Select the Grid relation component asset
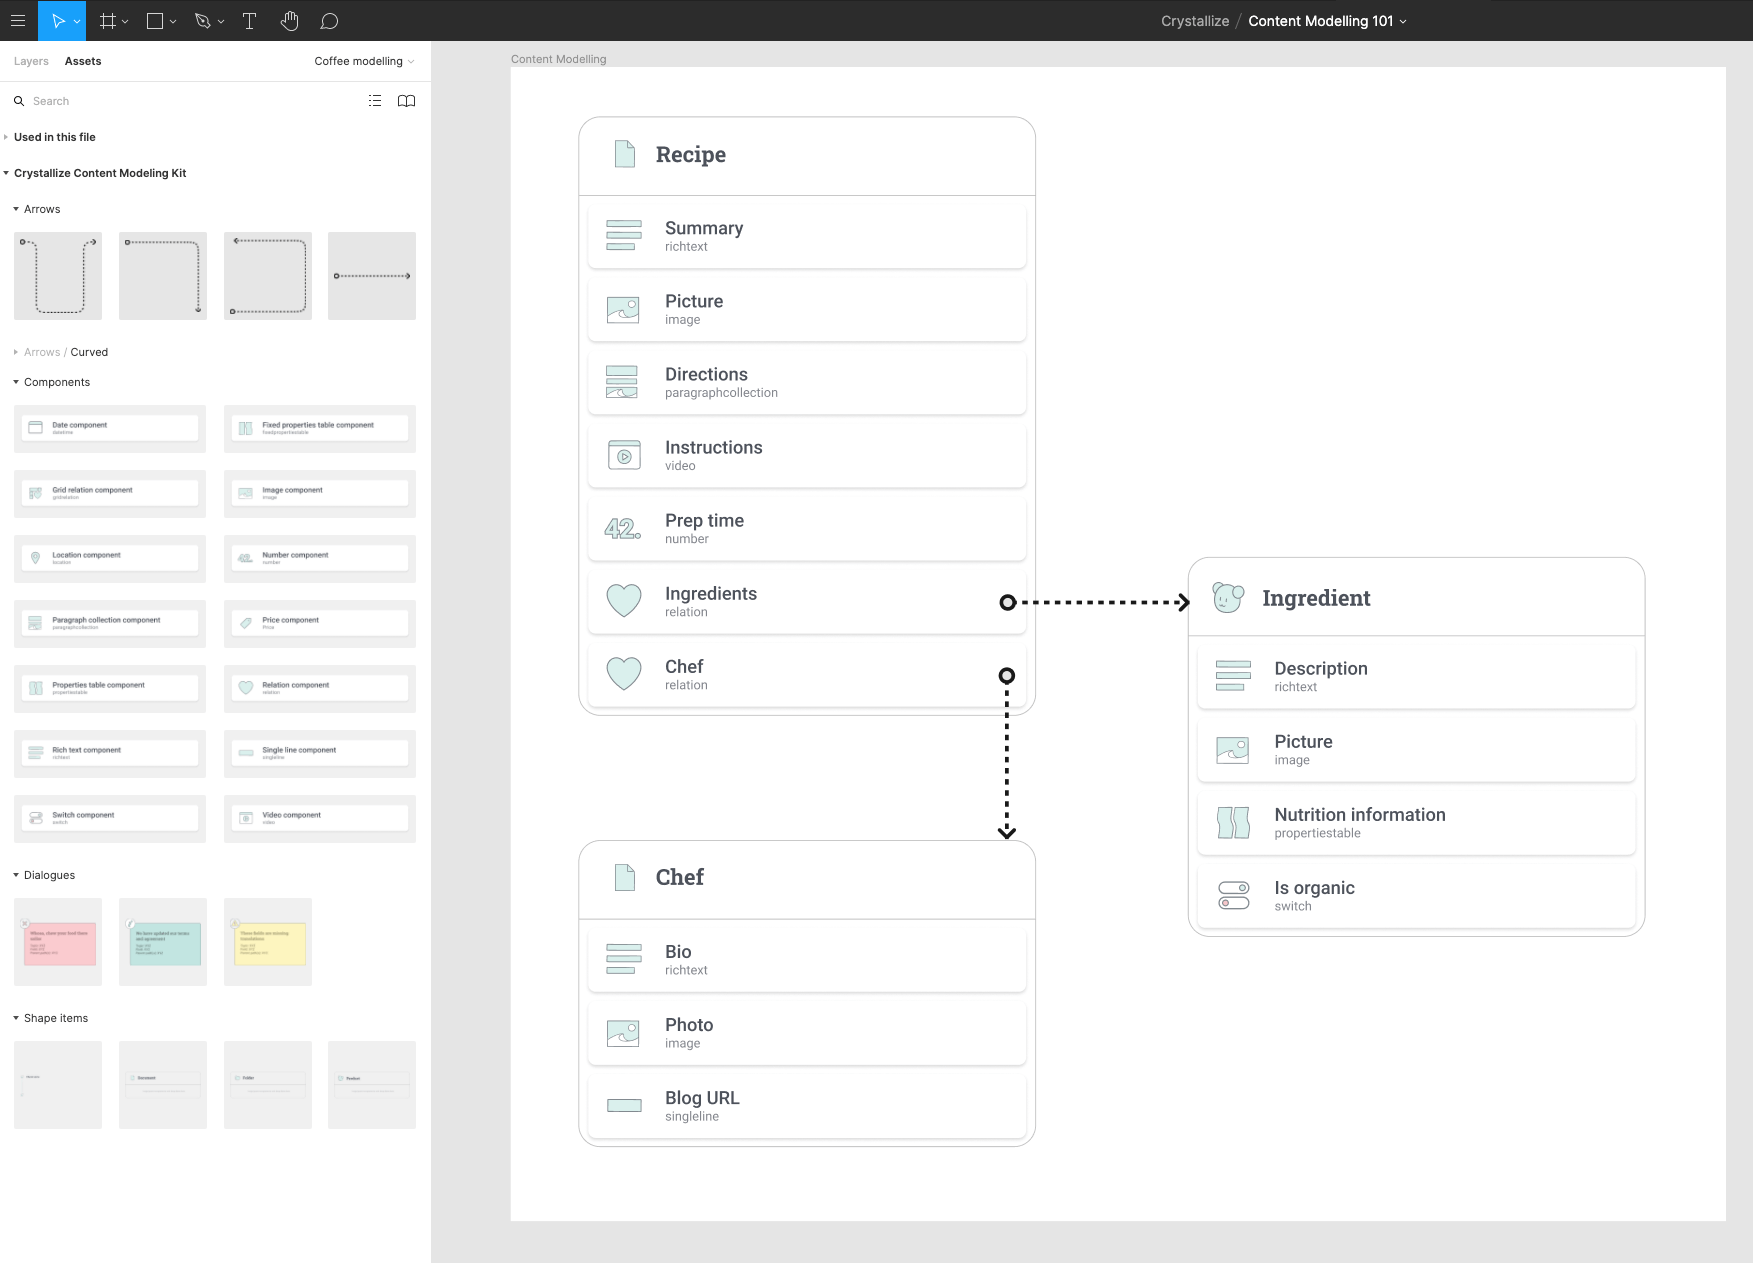 pos(110,493)
